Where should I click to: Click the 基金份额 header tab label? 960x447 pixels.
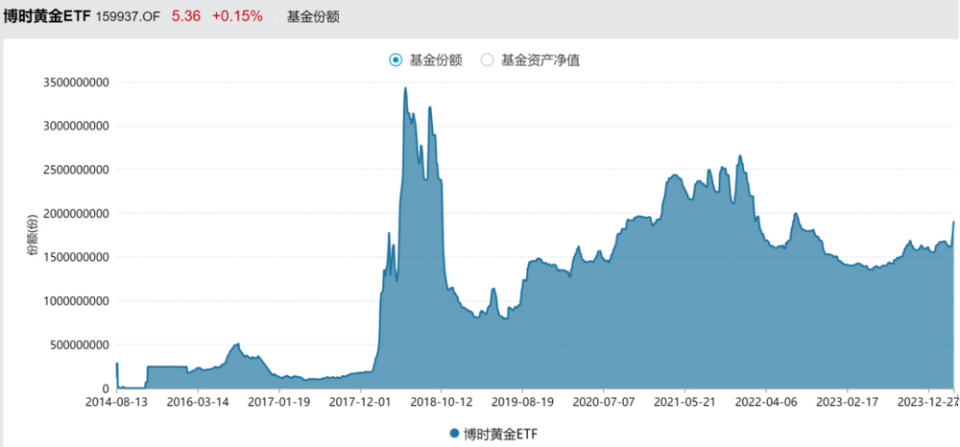tap(313, 17)
